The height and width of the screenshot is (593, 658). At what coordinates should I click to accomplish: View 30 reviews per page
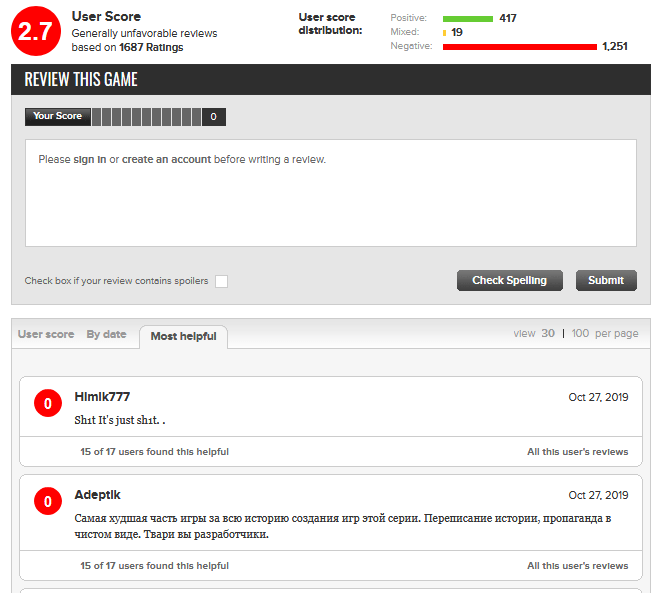pyautogui.click(x=548, y=333)
